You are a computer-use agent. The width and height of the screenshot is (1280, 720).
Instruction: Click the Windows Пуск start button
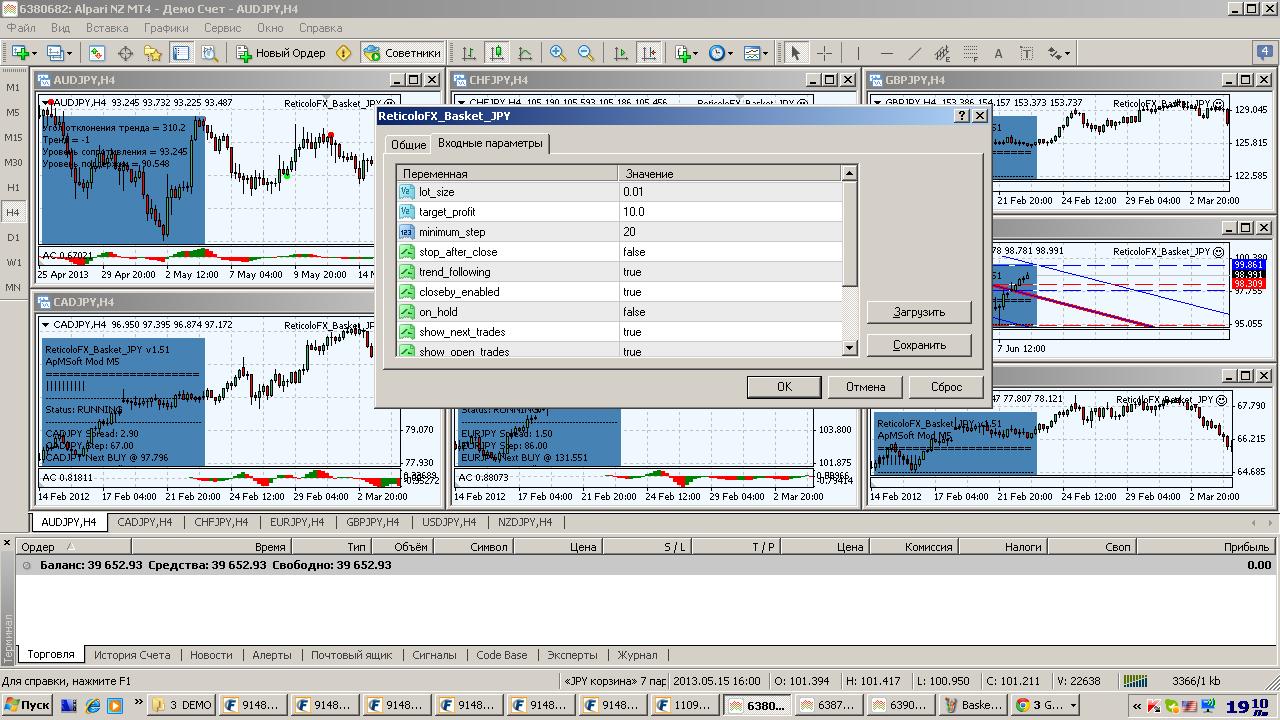click(x=27, y=705)
